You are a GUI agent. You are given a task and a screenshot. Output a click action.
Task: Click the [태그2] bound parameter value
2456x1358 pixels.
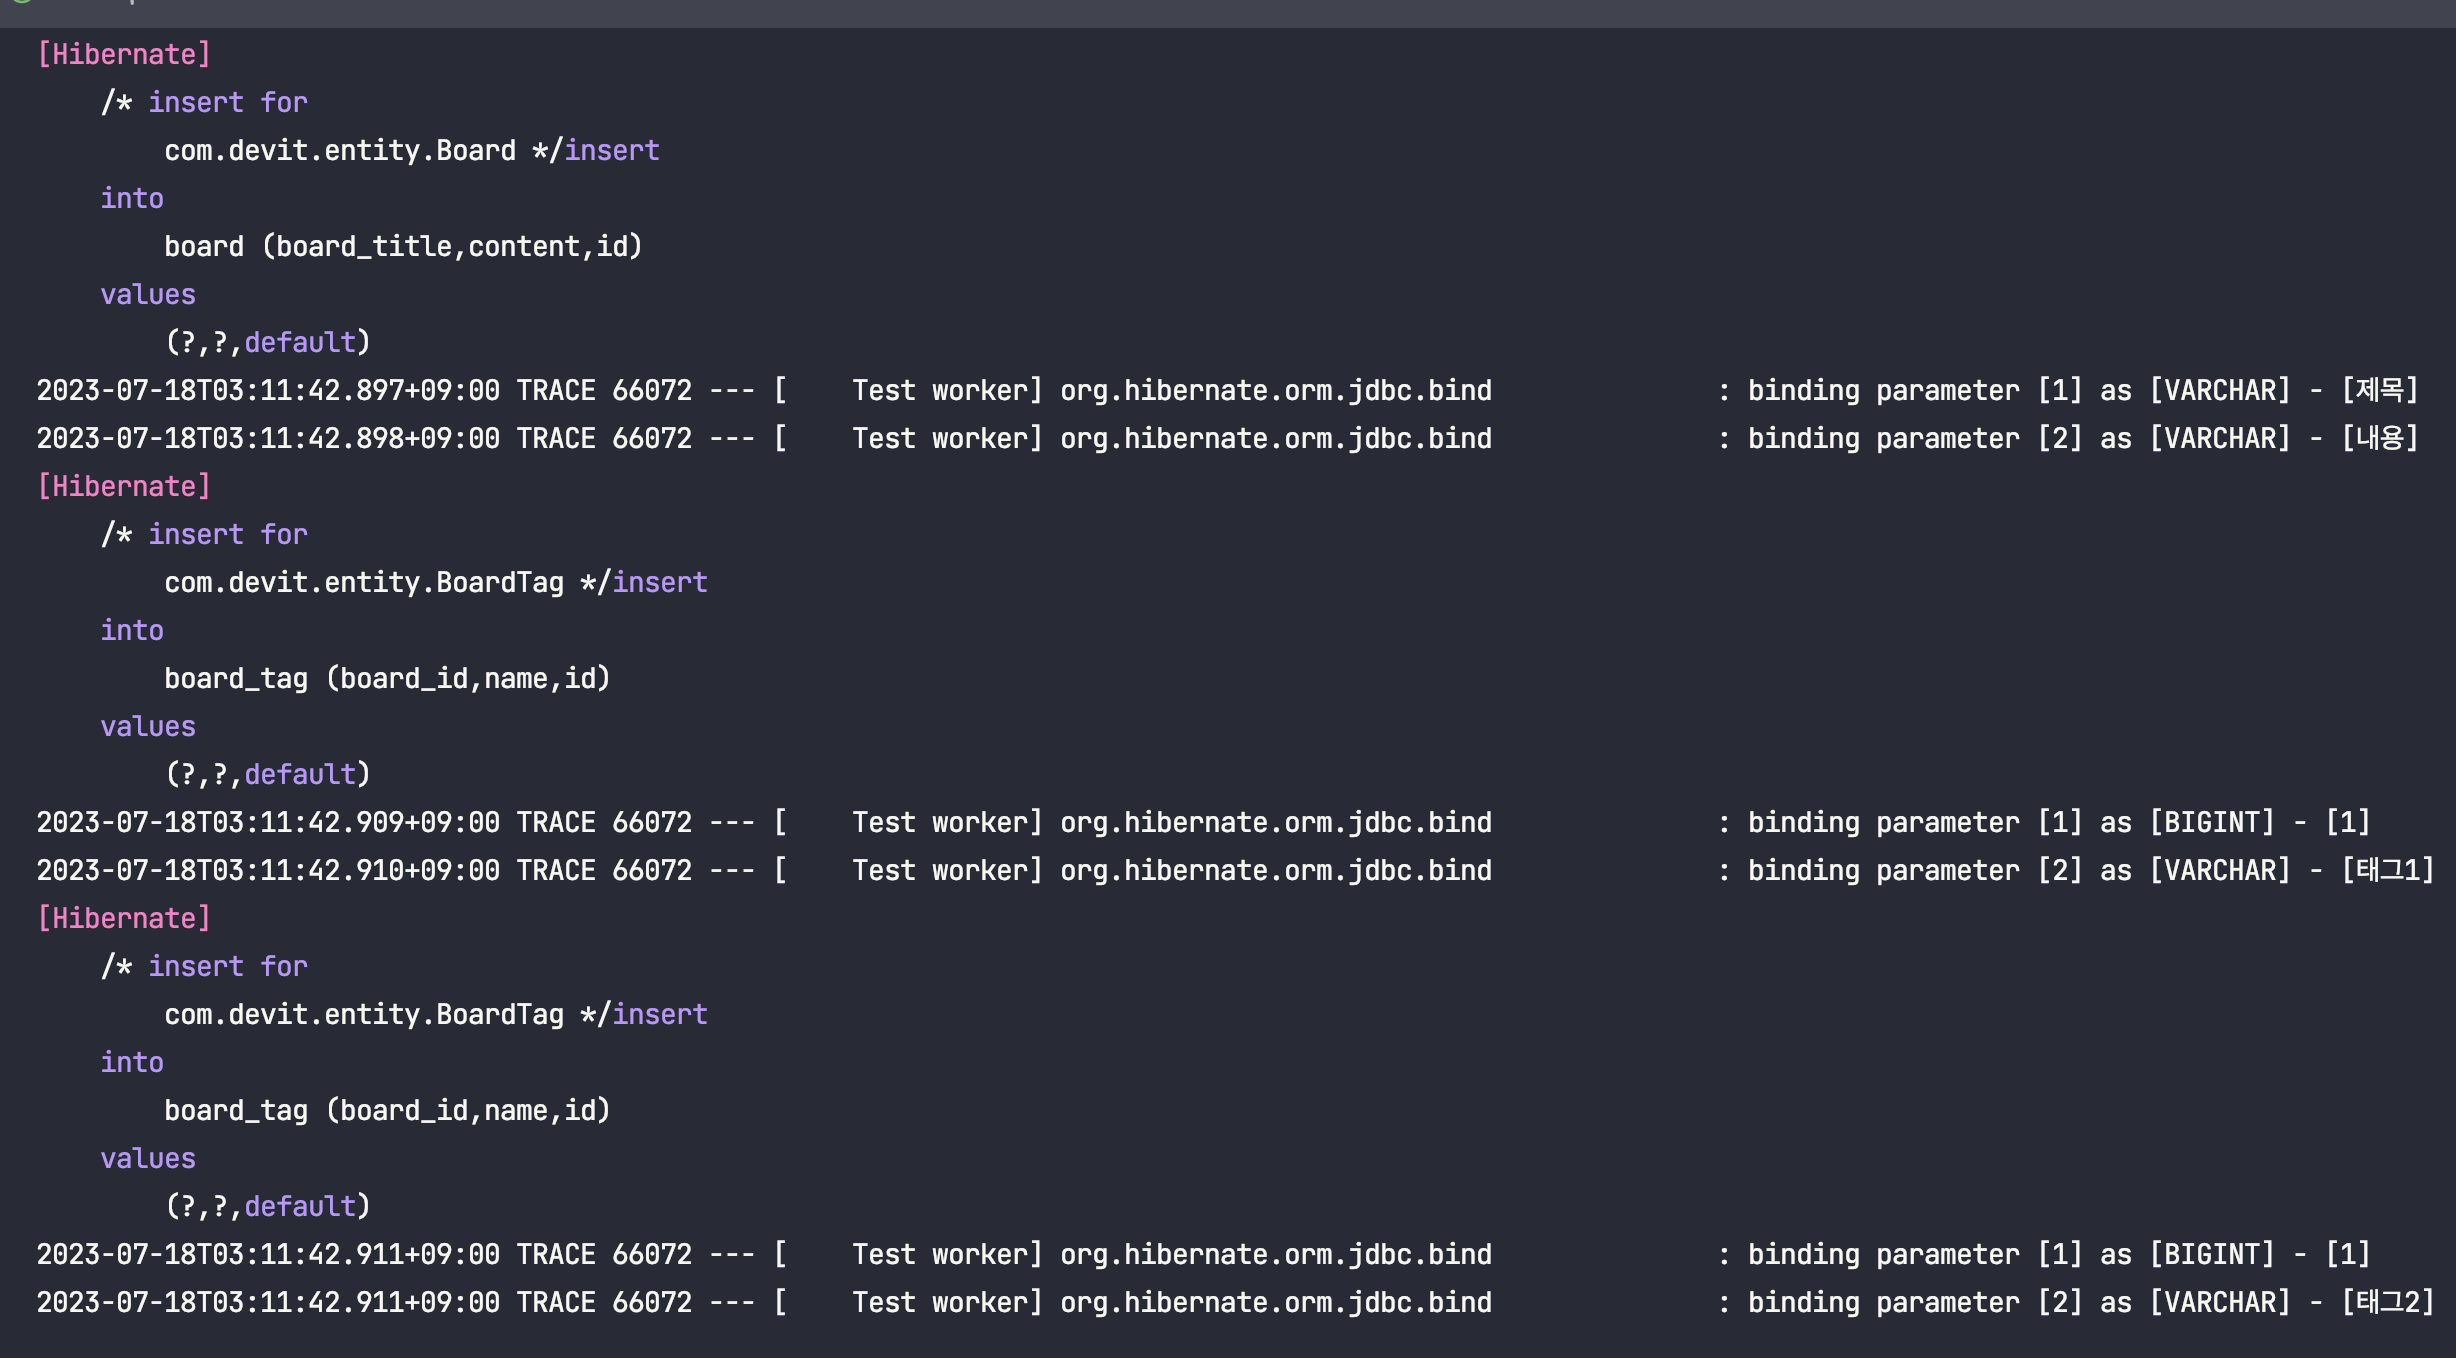[x=2387, y=1302]
